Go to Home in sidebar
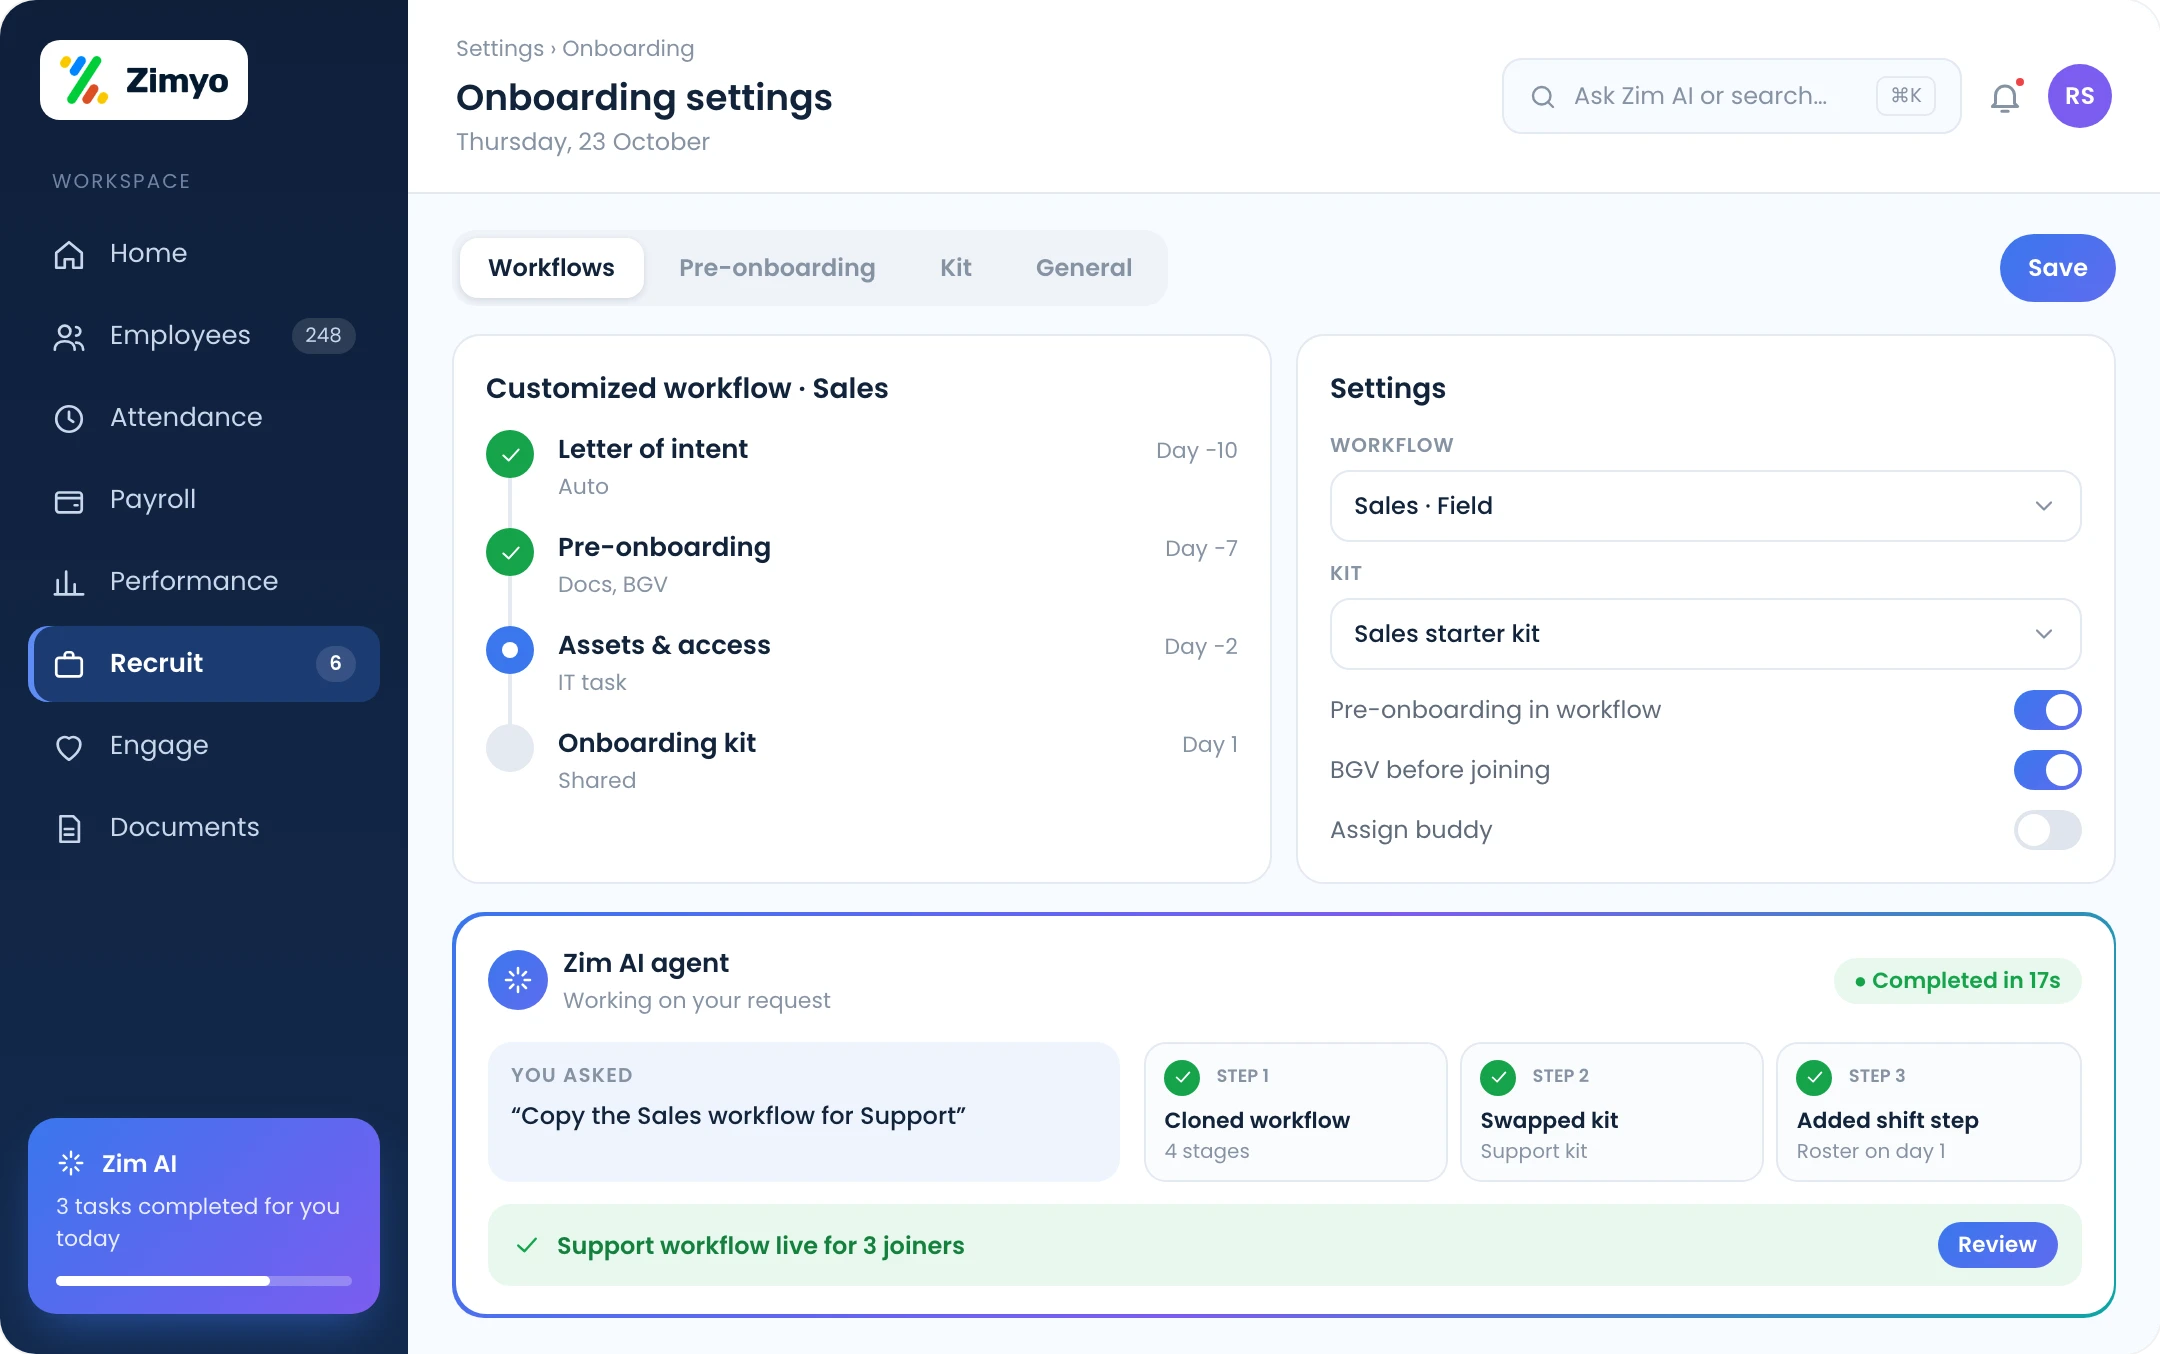Viewport: 2160px width, 1354px height. tap(204, 254)
